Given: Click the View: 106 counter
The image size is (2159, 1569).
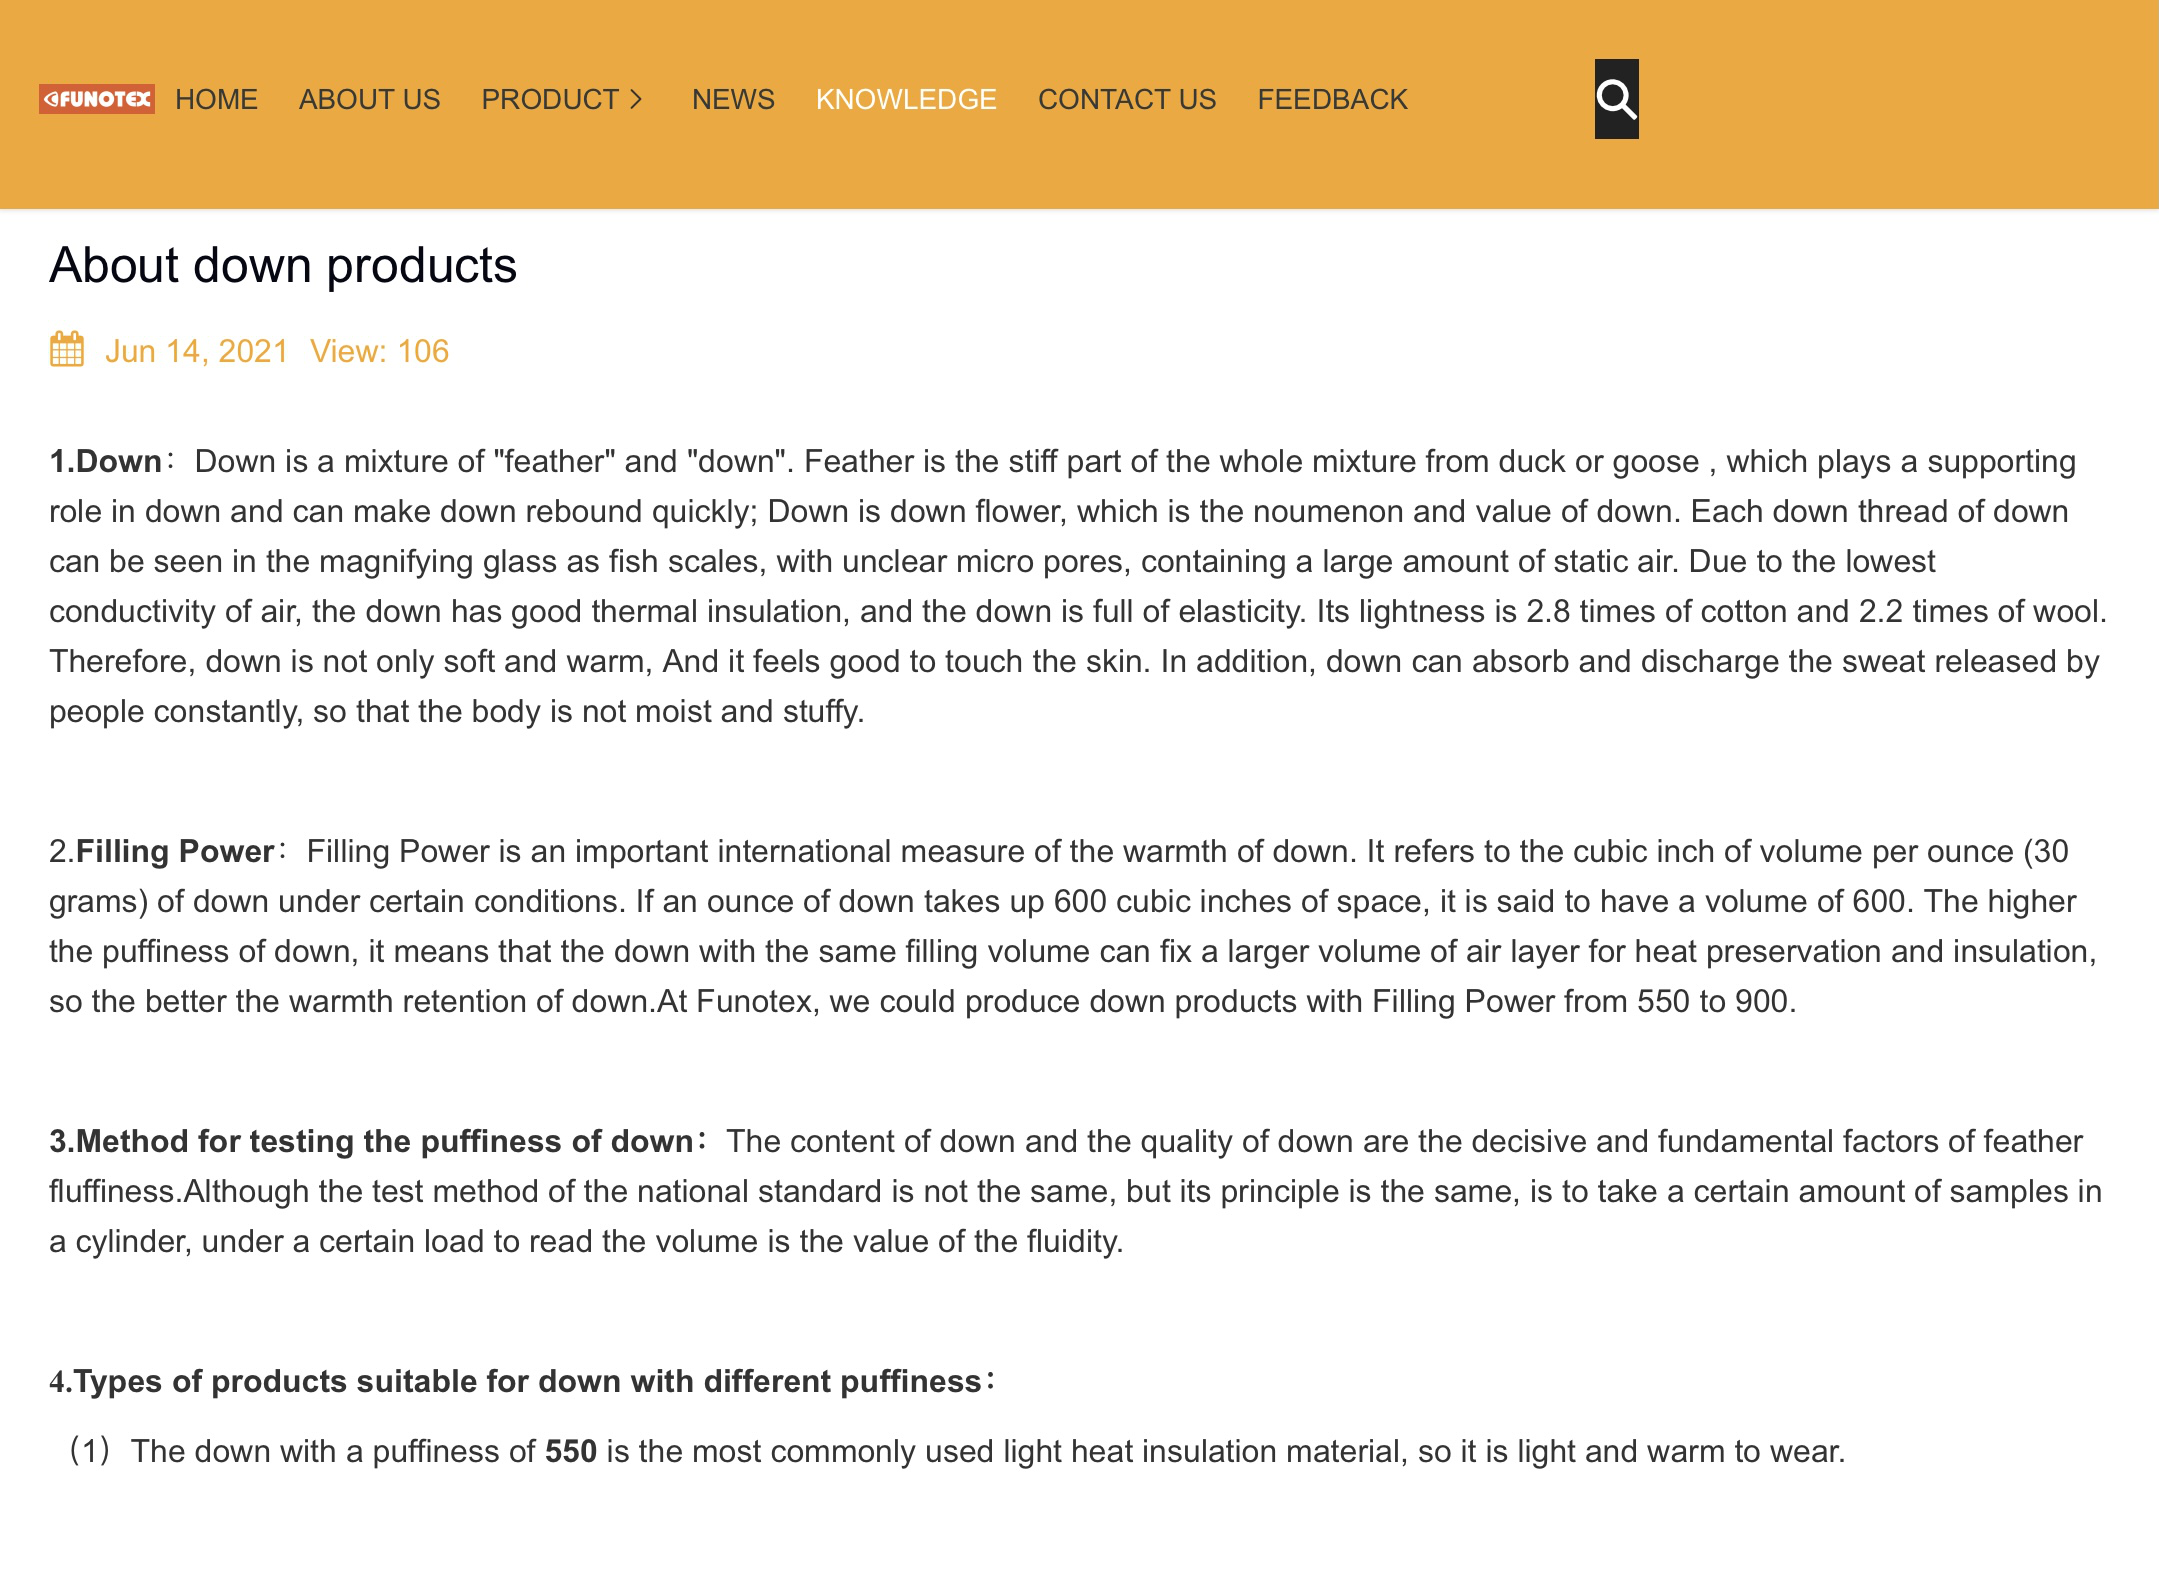Looking at the screenshot, I should click(379, 351).
